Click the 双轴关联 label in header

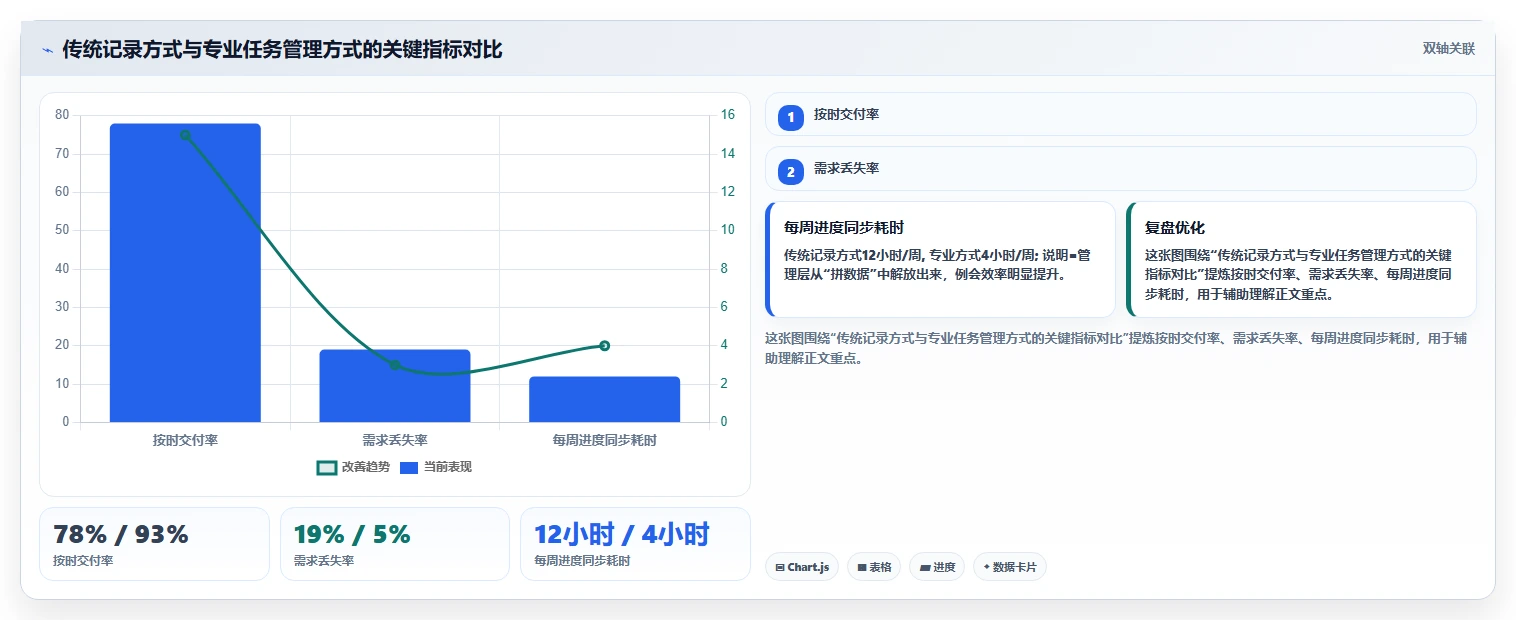1449,48
